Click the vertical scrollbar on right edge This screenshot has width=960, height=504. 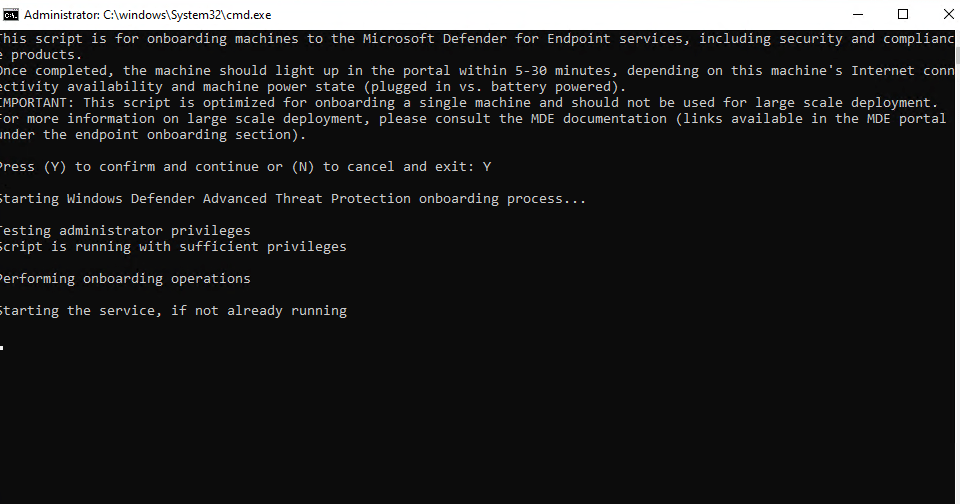point(955,260)
